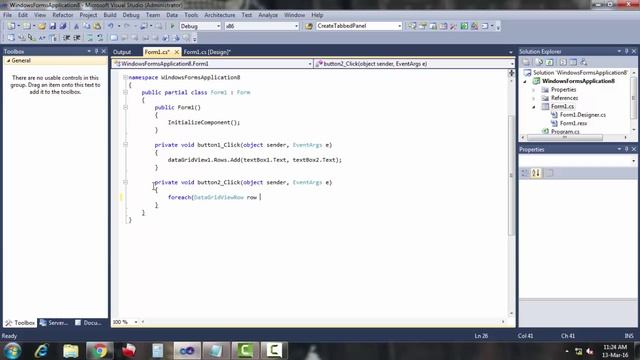Click View Designer icon in Solution Explorer toolbar

(x=573, y=62)
